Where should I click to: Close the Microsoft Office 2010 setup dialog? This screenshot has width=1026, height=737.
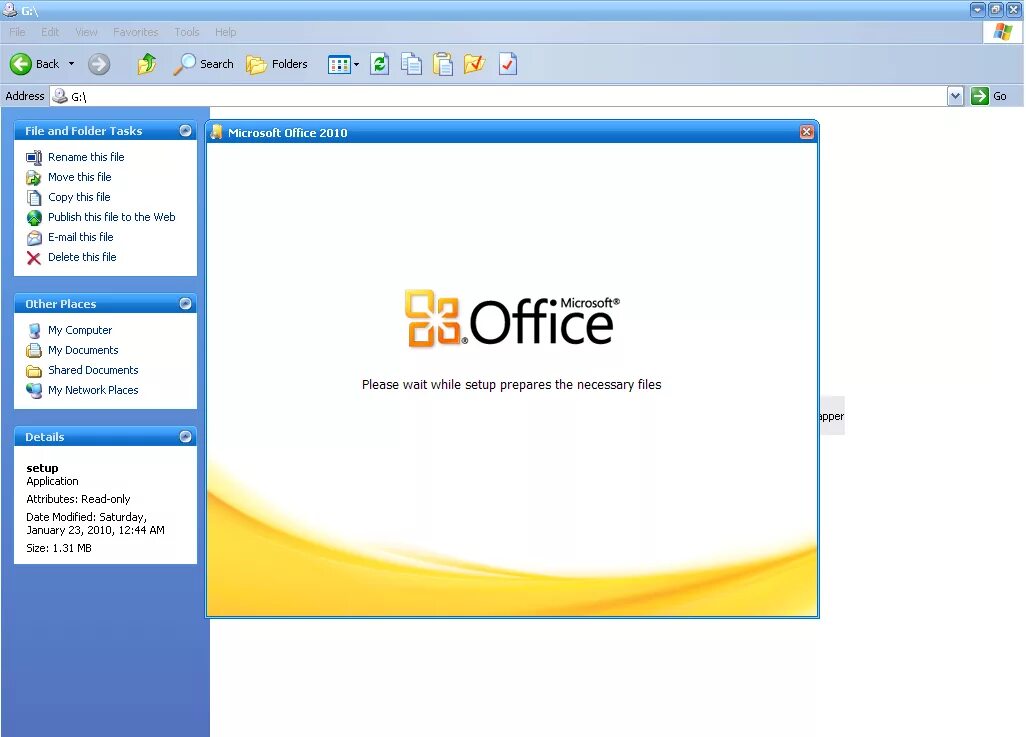click(807, 132)
